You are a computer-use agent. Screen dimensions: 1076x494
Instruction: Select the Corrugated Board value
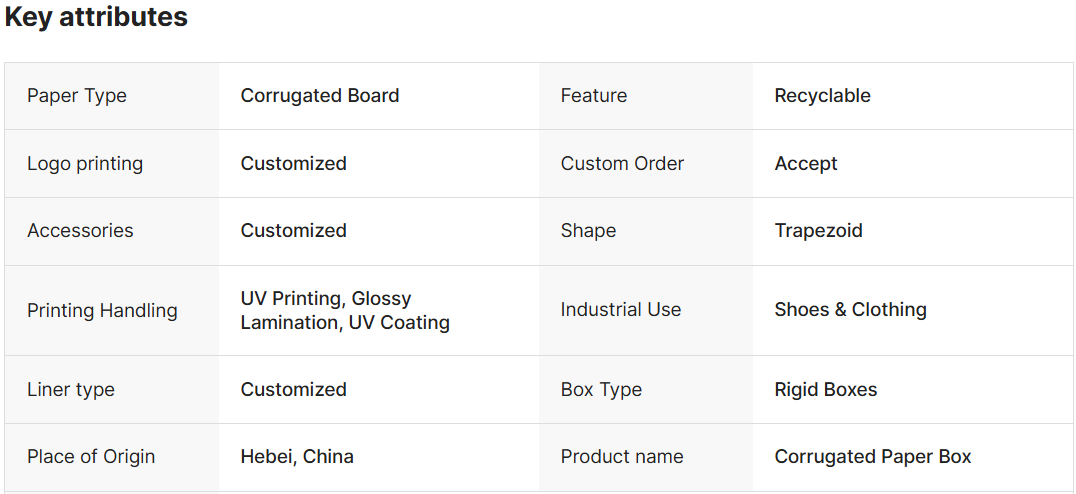pos(320,96)
